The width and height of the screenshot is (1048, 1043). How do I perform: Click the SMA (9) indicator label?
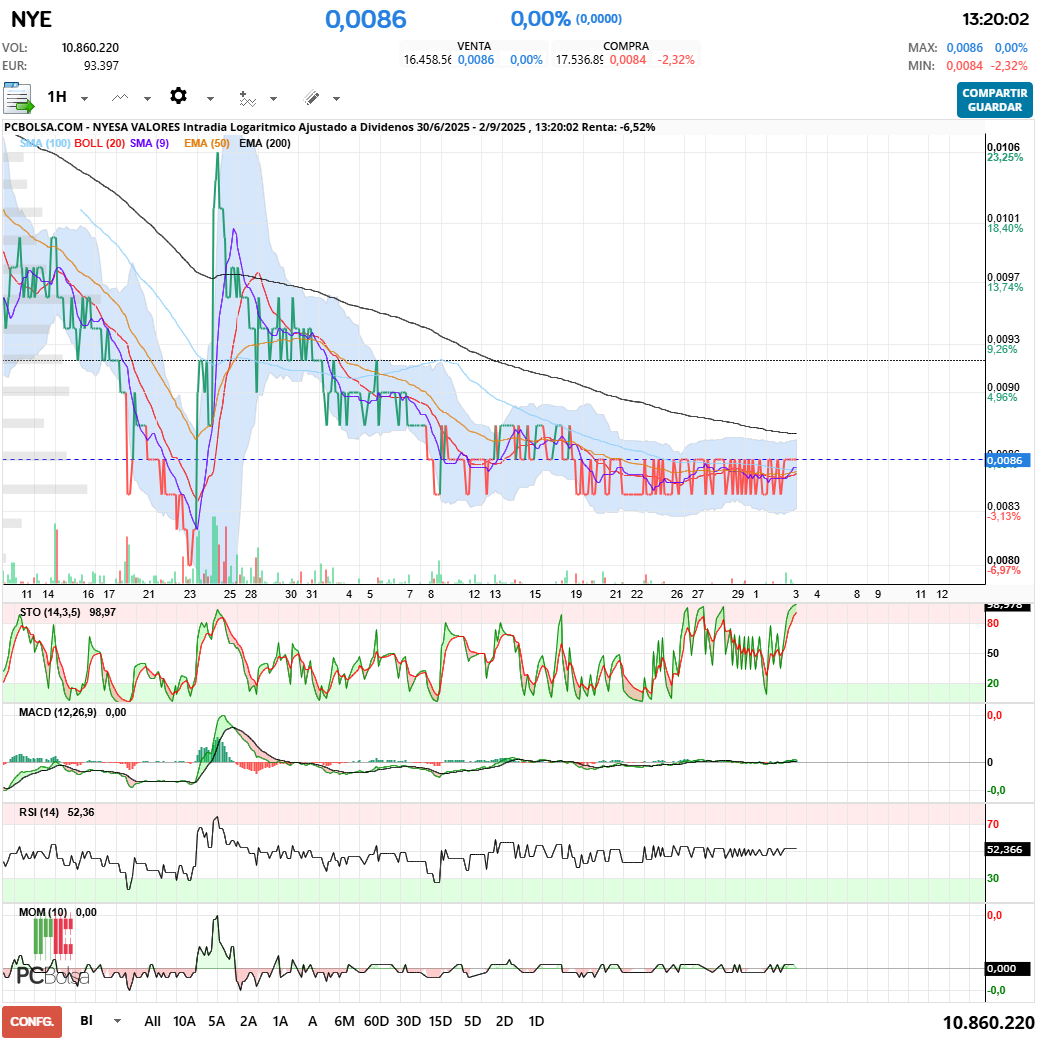[x=149, y=143]
